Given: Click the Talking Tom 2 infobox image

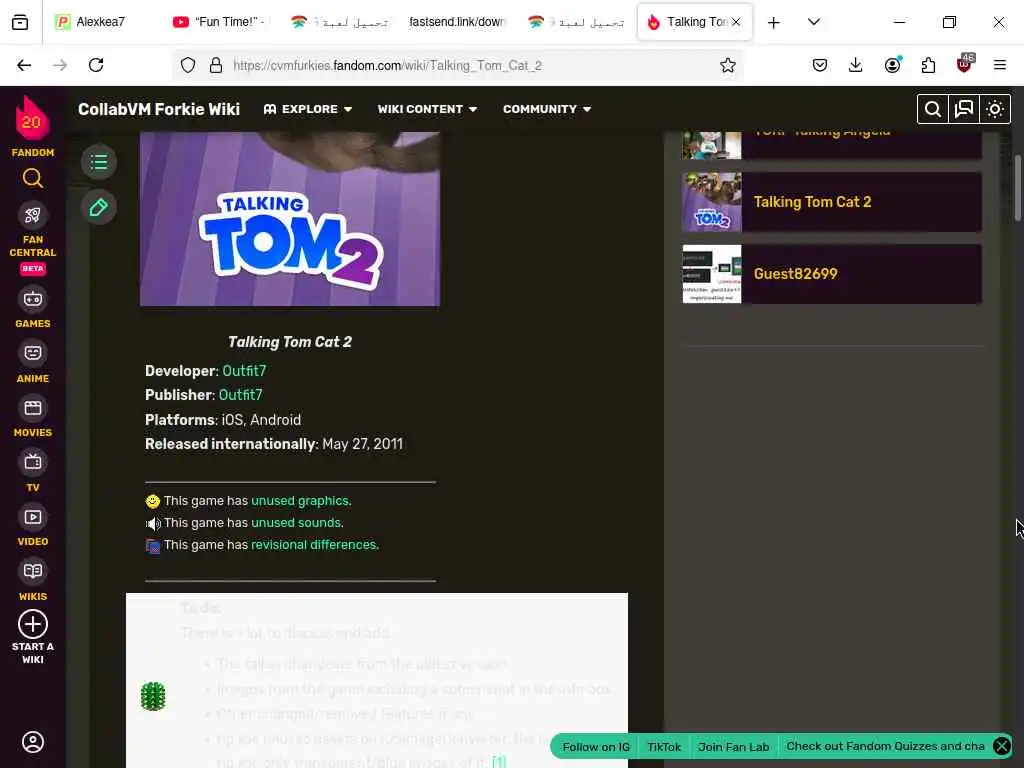Looking at the screenshot, I should [x=290, y=219].
